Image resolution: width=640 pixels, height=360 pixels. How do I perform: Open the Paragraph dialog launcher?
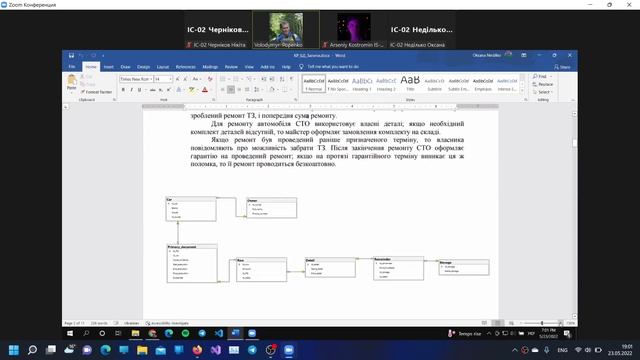296,100
